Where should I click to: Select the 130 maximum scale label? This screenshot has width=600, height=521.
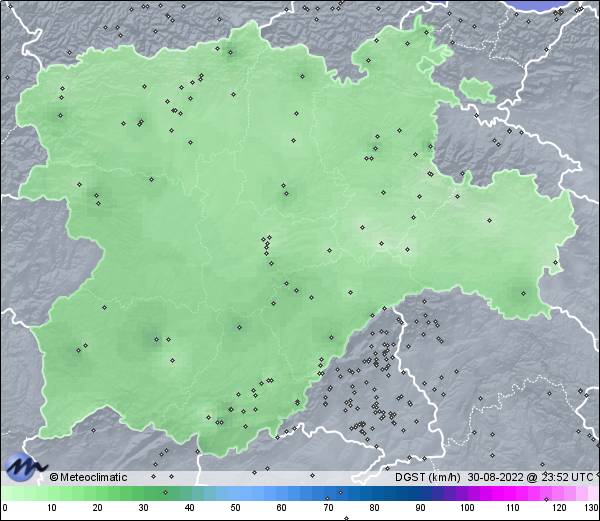591,508
